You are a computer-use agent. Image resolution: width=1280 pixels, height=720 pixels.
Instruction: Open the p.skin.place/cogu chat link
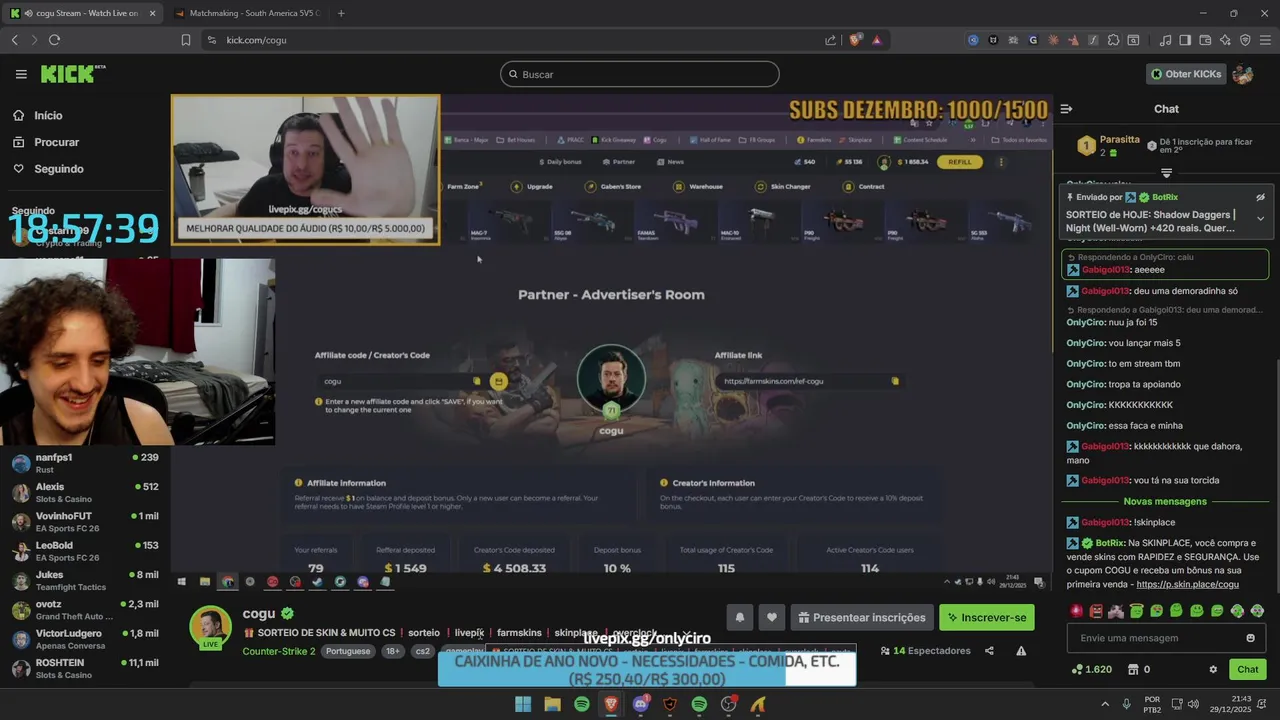click(1187, 584)
